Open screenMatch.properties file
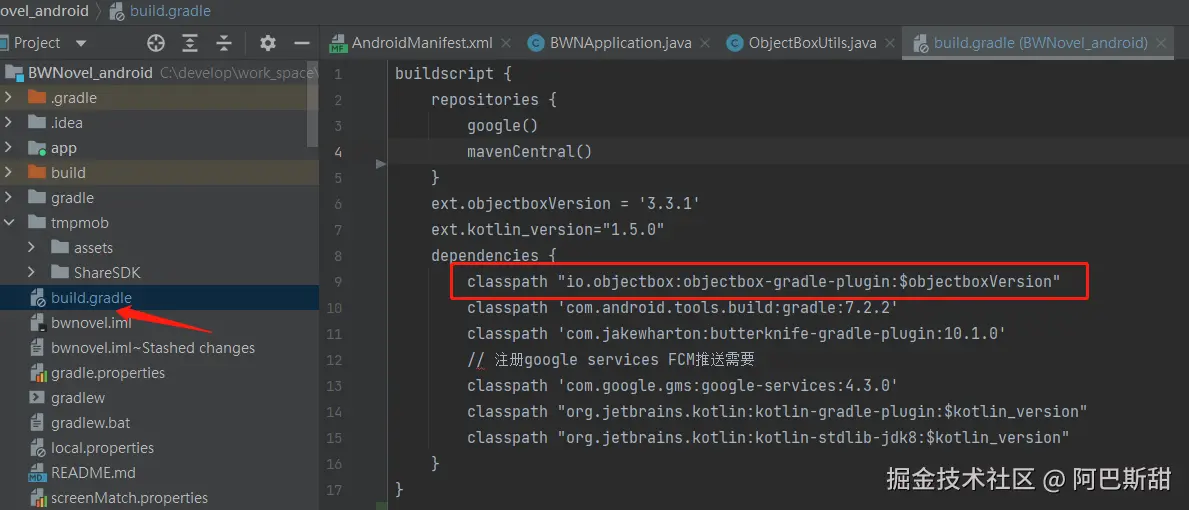 (x=129, y=498)
